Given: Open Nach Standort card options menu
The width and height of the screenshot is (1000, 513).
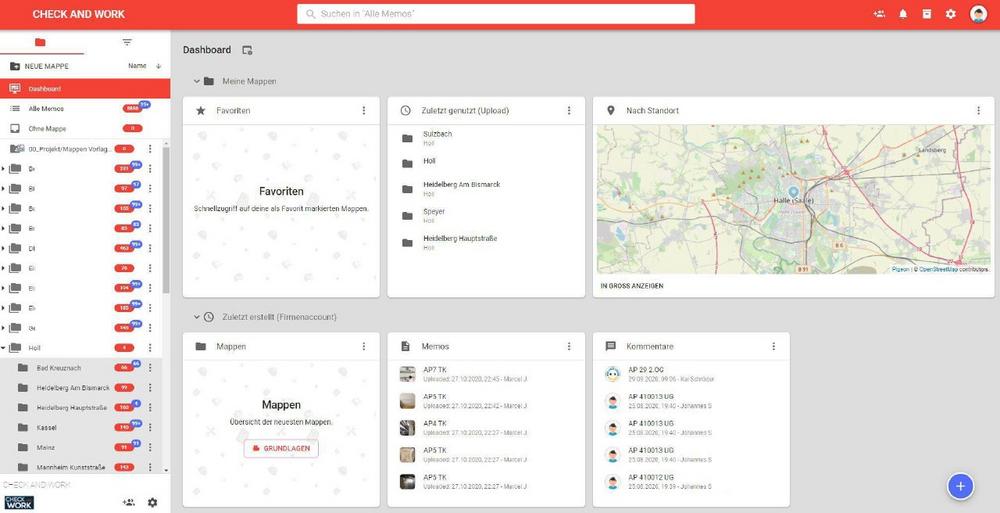Looking at the screenshot, I should point(978,111).
